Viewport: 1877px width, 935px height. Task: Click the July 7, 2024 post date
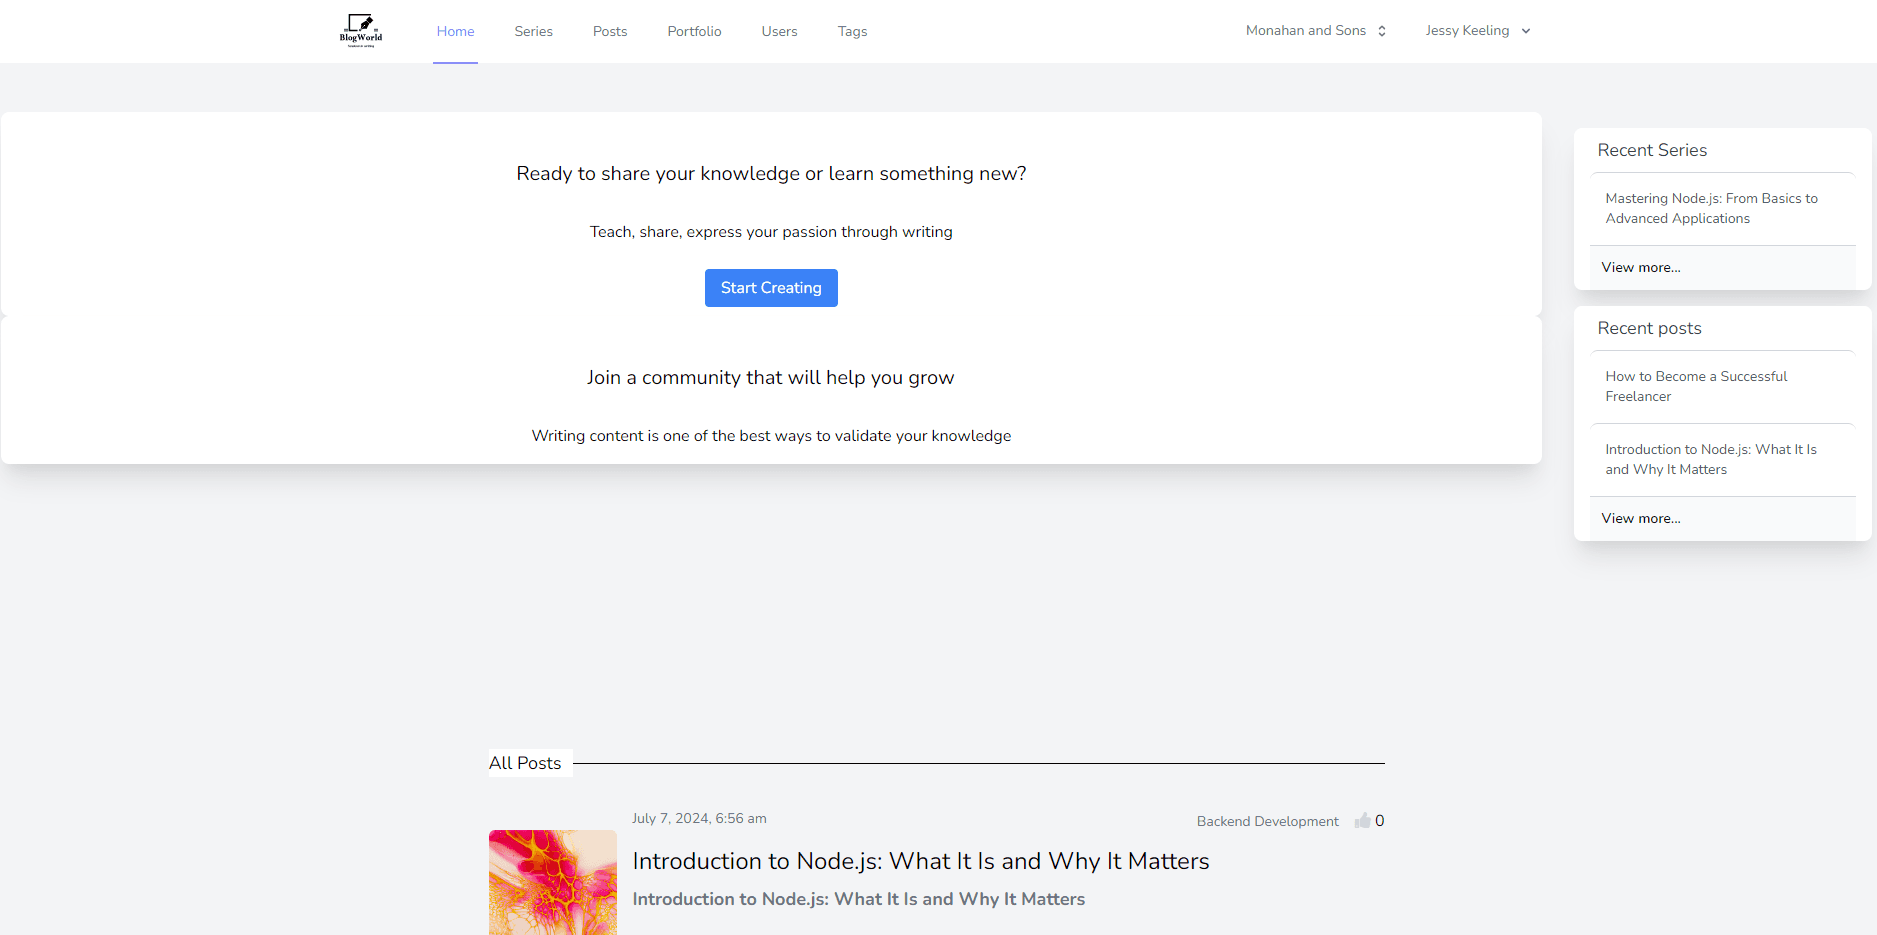(699, 819)
